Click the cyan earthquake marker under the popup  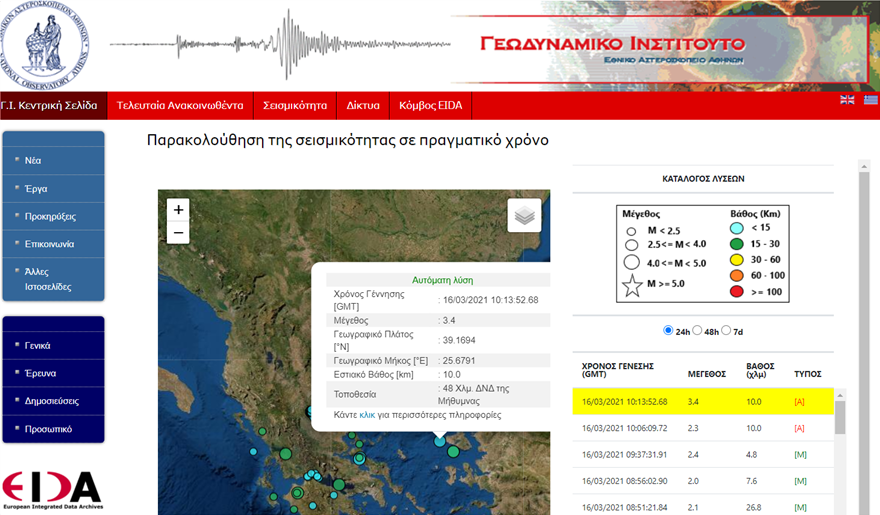[439, 440]
